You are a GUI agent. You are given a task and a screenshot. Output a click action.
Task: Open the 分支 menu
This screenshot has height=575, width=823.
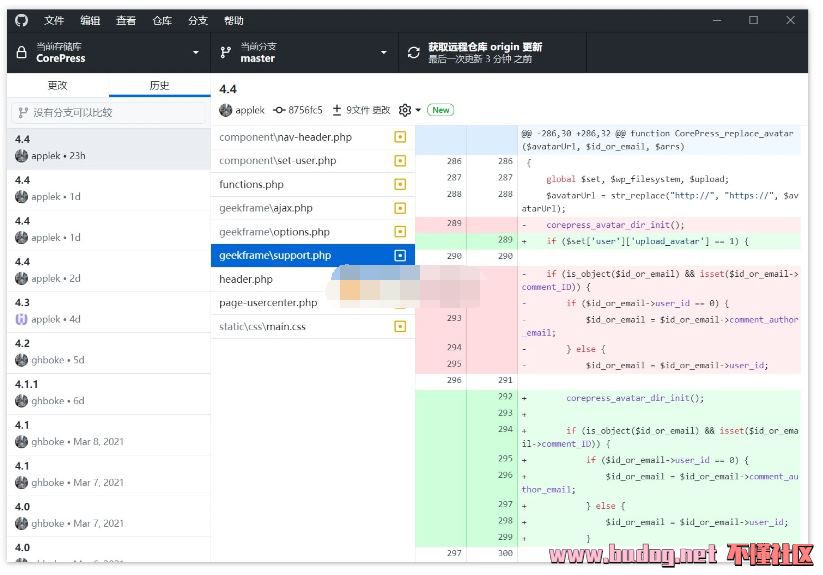click(x=198, y=20)
